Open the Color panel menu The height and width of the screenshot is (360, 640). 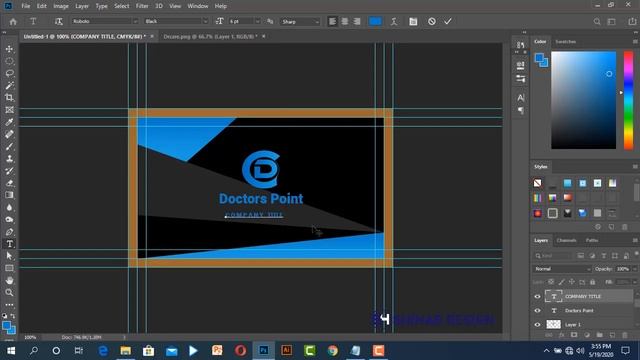[635, 42]
